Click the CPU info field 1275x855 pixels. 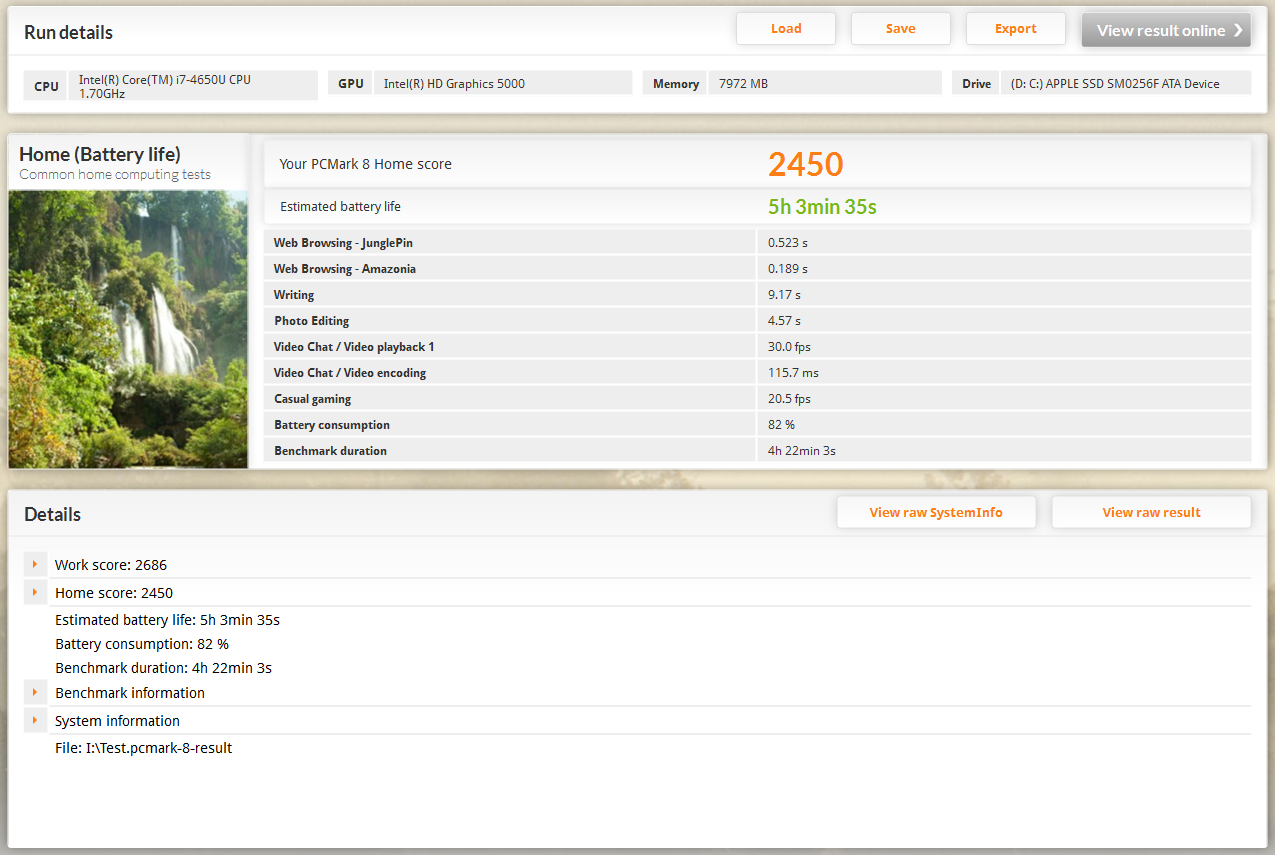[x=194, y=86]
